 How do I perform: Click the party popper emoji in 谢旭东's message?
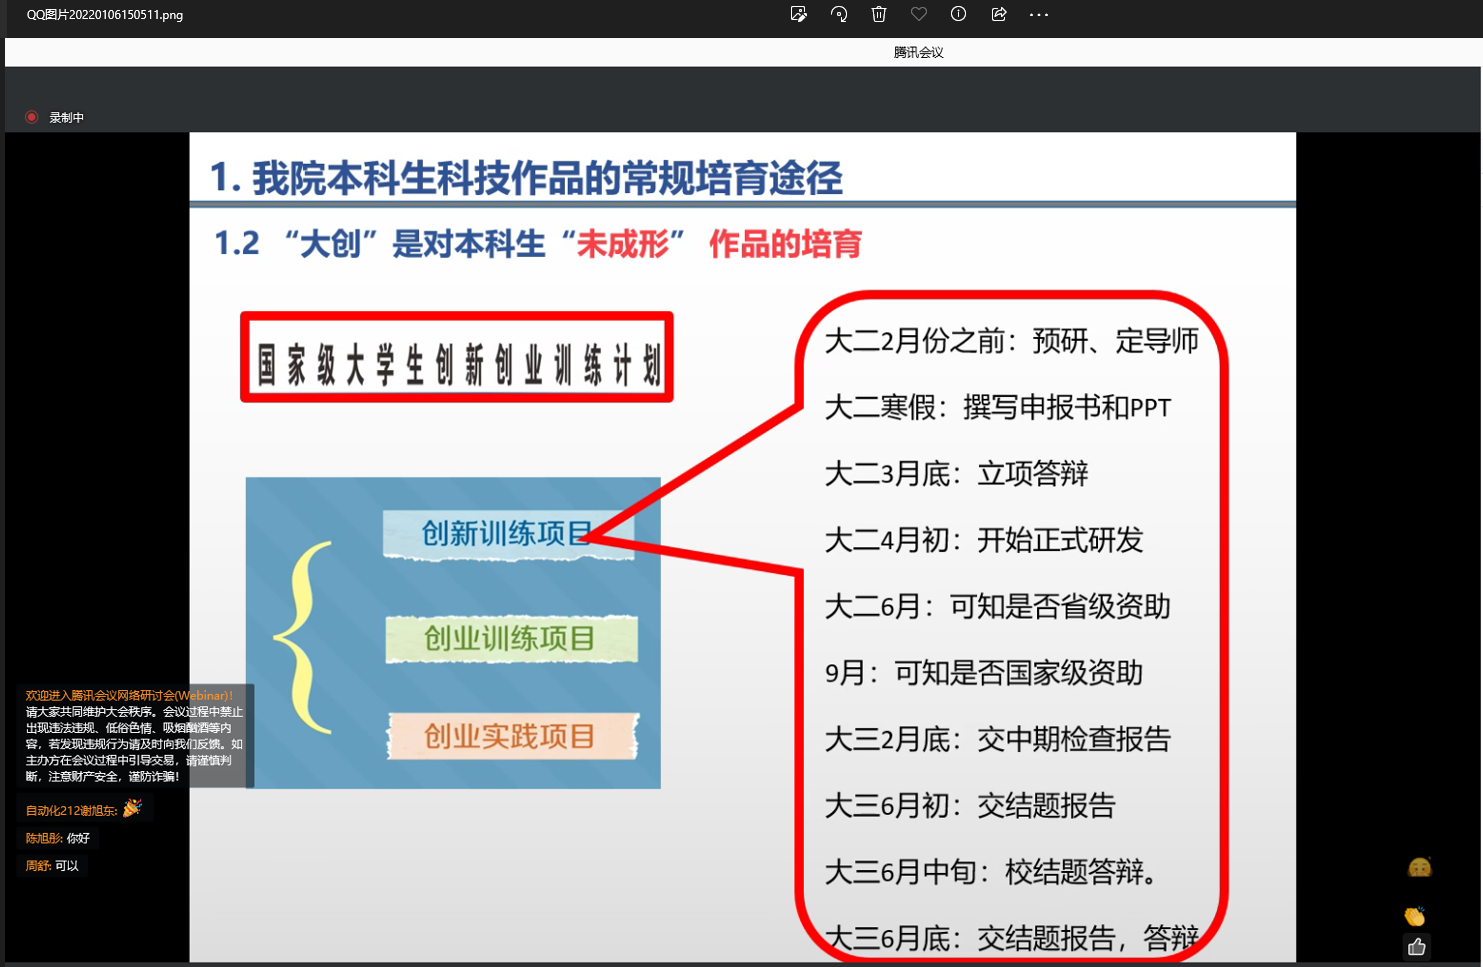point(131,808)
